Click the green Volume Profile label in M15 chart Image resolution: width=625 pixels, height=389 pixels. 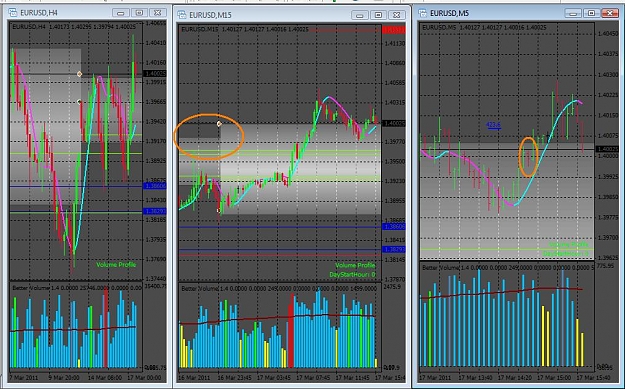pos(355,265)
